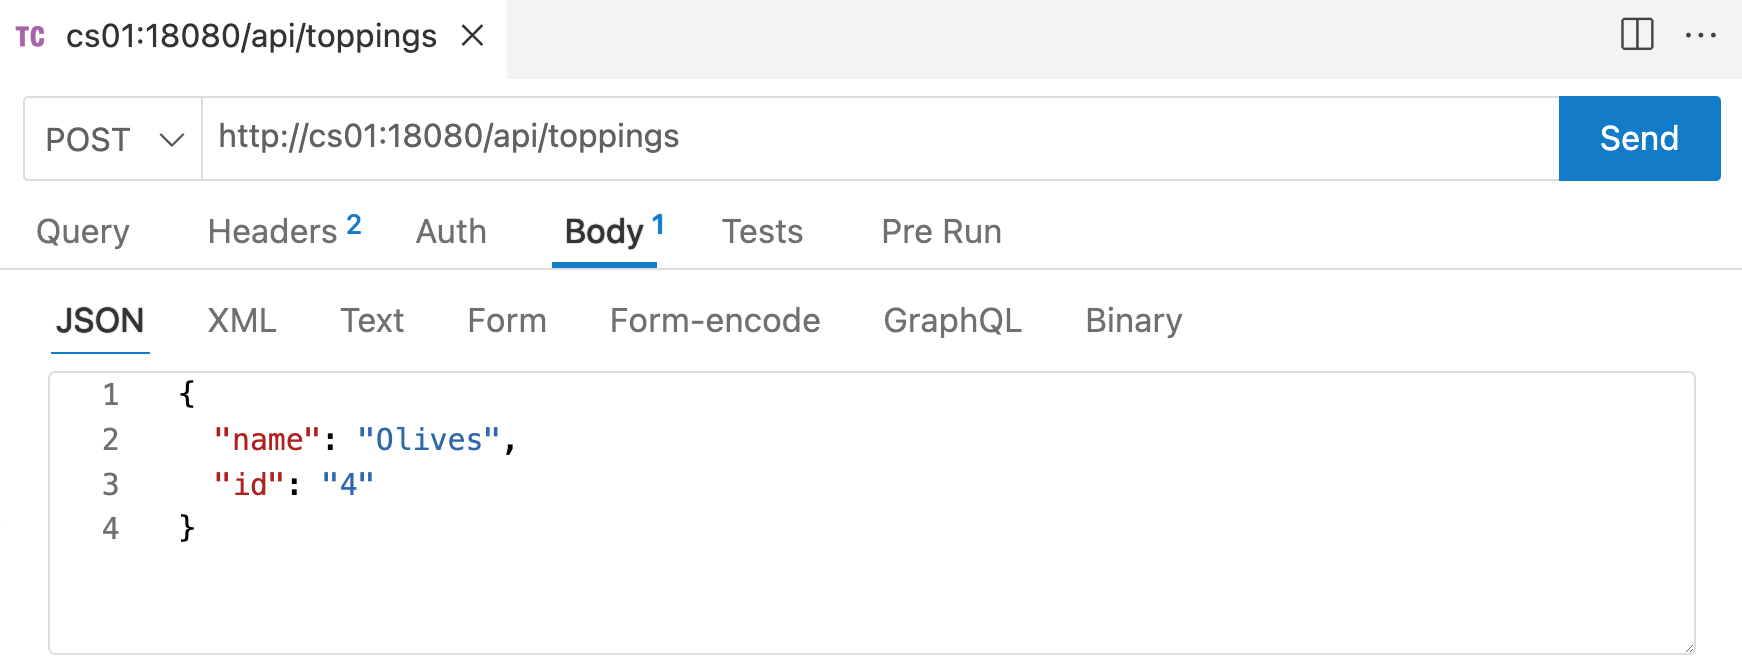Image resolution: width=1742 pixels, height=664 pixels.
Task: Select the GraphQL body type
Action: tap(953, 321)
